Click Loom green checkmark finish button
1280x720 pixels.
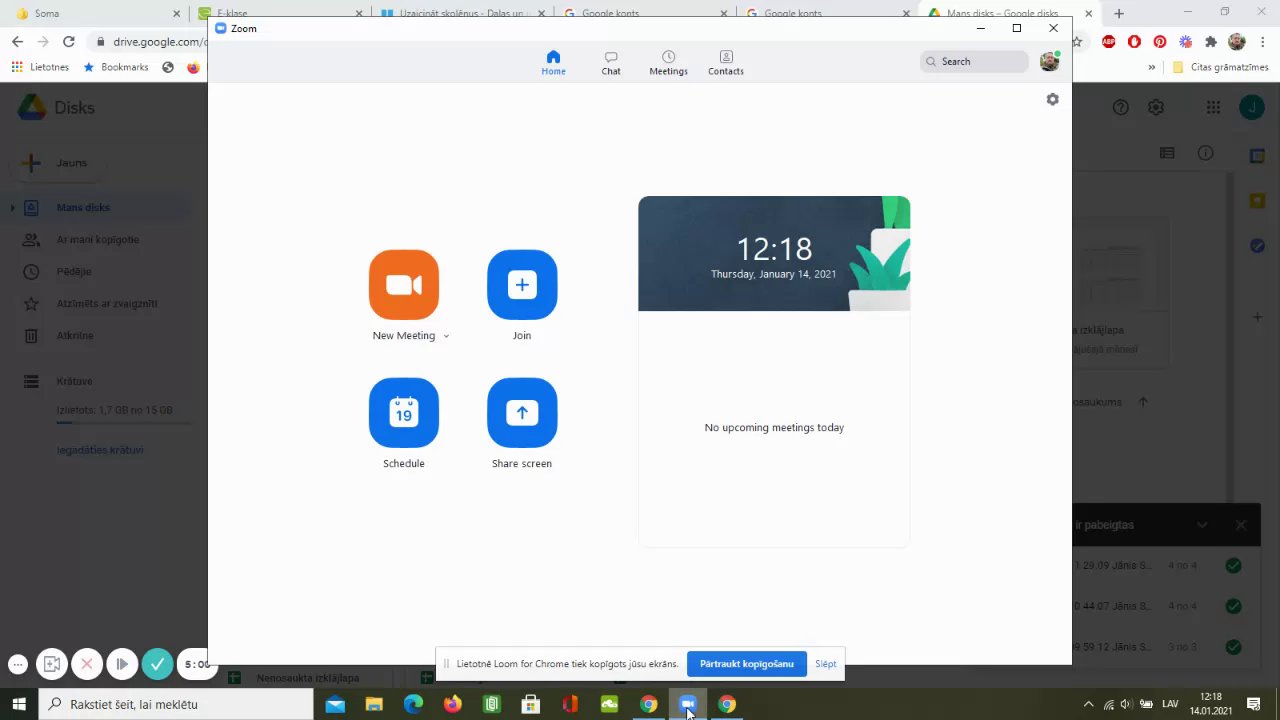tap(157, 663)
